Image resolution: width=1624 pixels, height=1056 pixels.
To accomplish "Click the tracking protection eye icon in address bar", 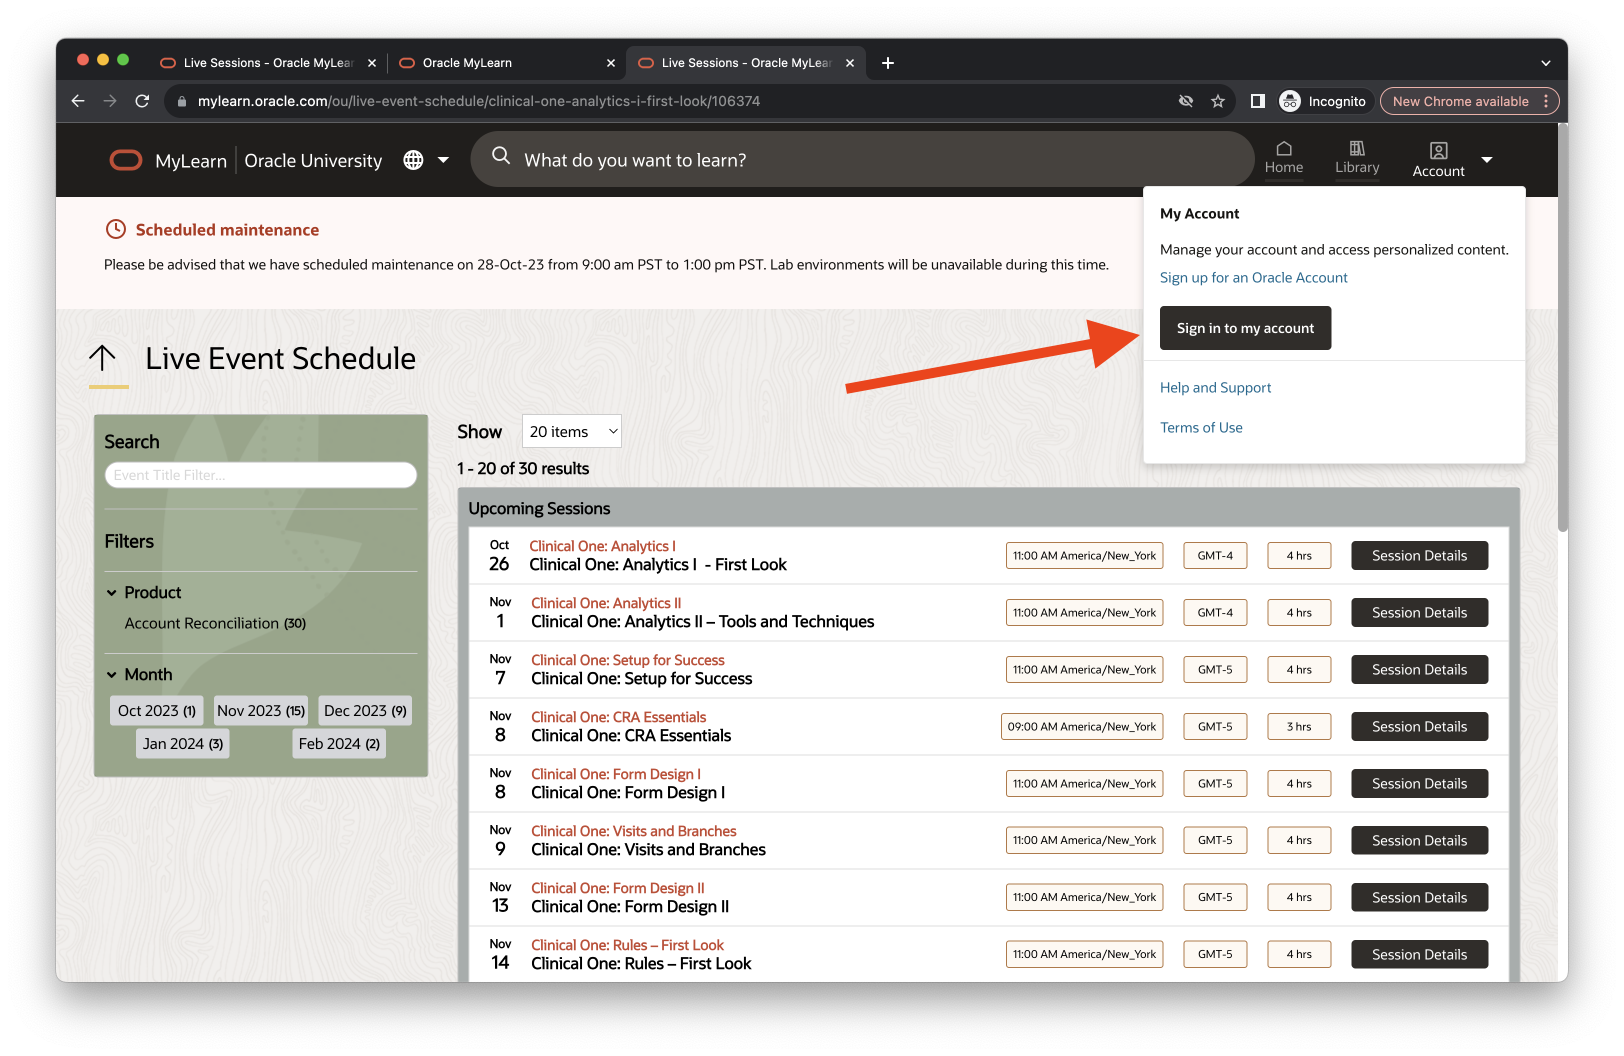I will point(1186,101).
